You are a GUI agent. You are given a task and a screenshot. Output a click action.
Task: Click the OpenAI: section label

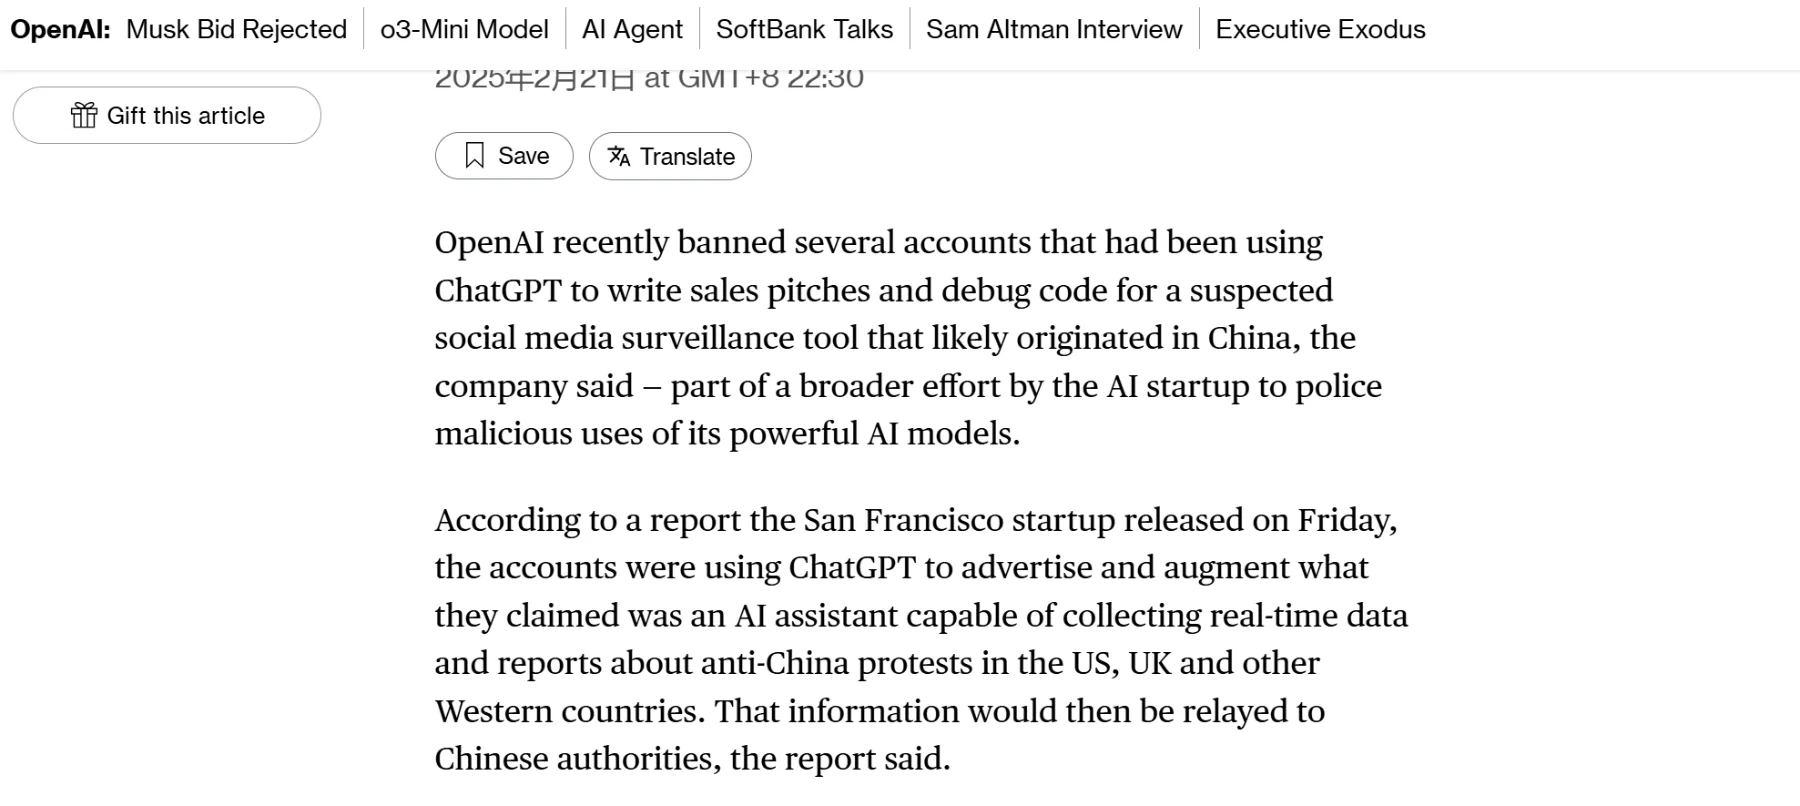click(x=60, y=29)
